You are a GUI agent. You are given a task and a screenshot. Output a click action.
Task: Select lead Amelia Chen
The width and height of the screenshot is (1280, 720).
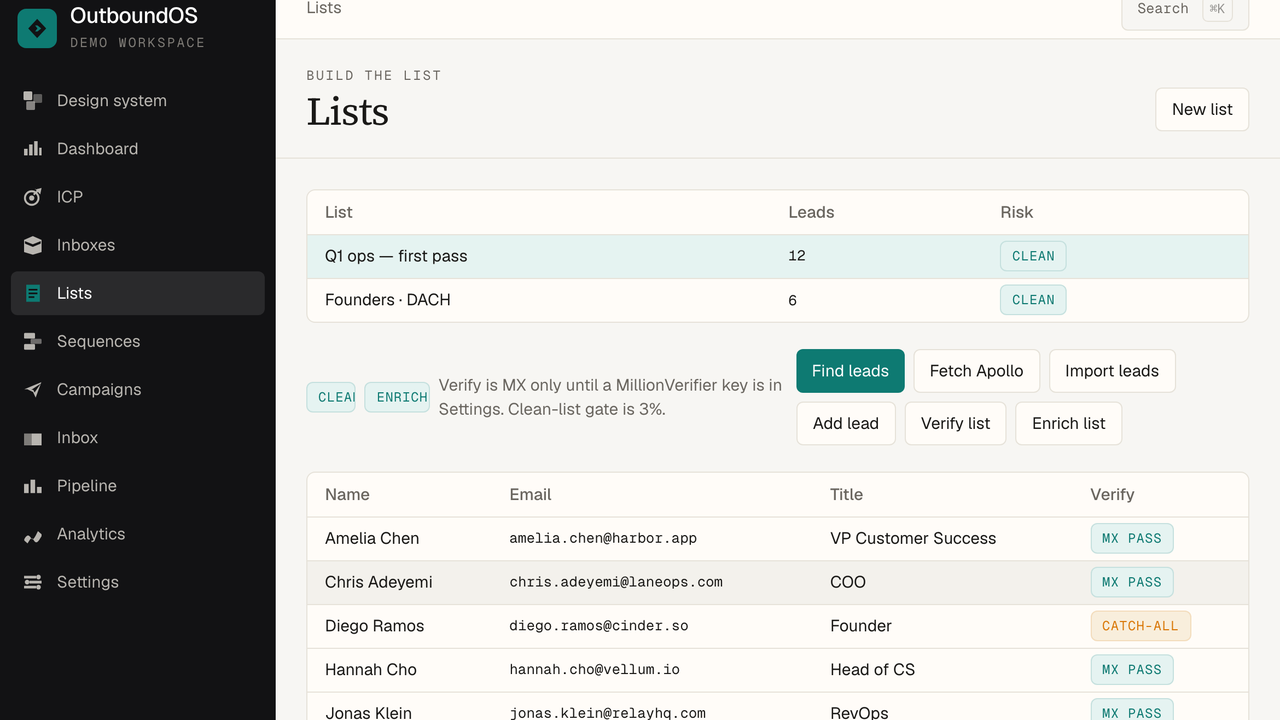[372, 538]
